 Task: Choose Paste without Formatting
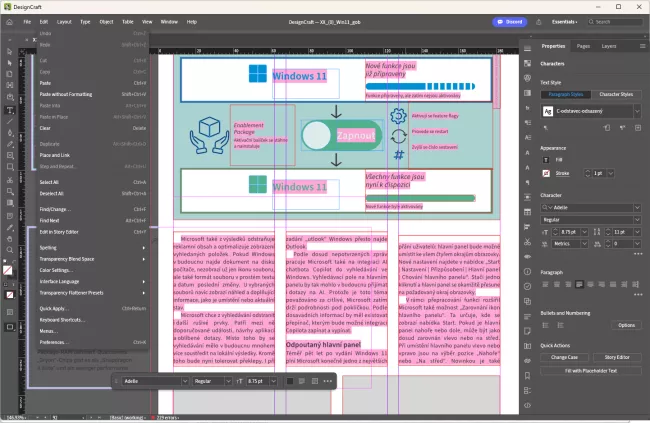click(92, 94)
